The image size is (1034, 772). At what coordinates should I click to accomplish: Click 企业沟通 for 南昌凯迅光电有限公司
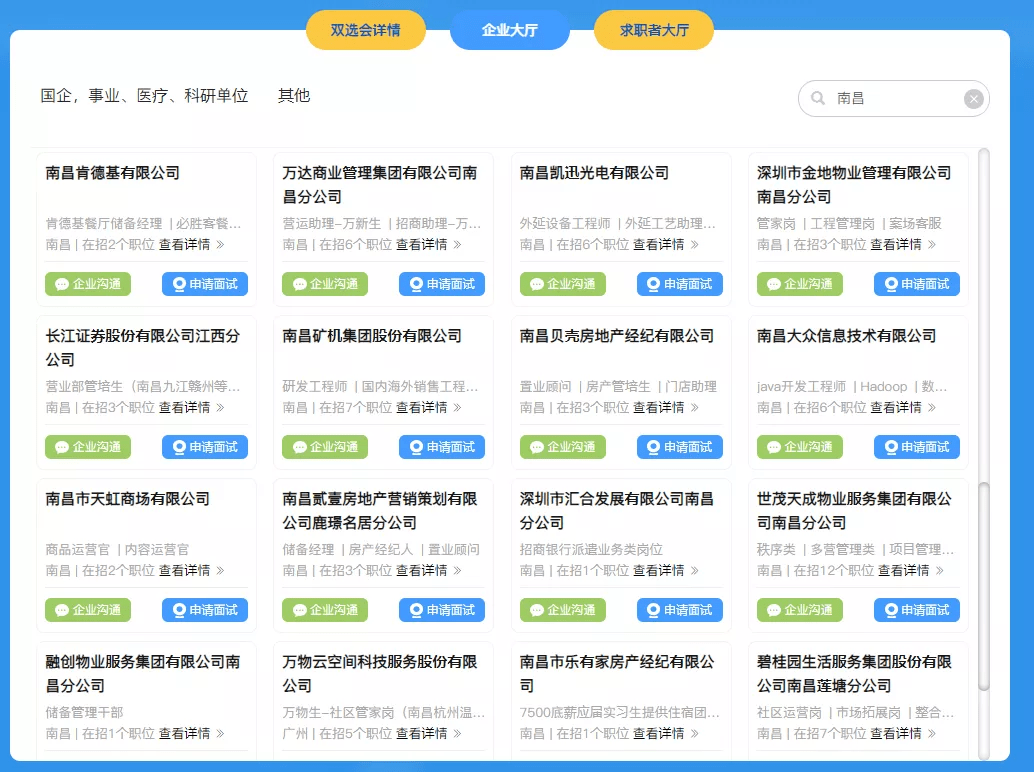click(563, 284)
